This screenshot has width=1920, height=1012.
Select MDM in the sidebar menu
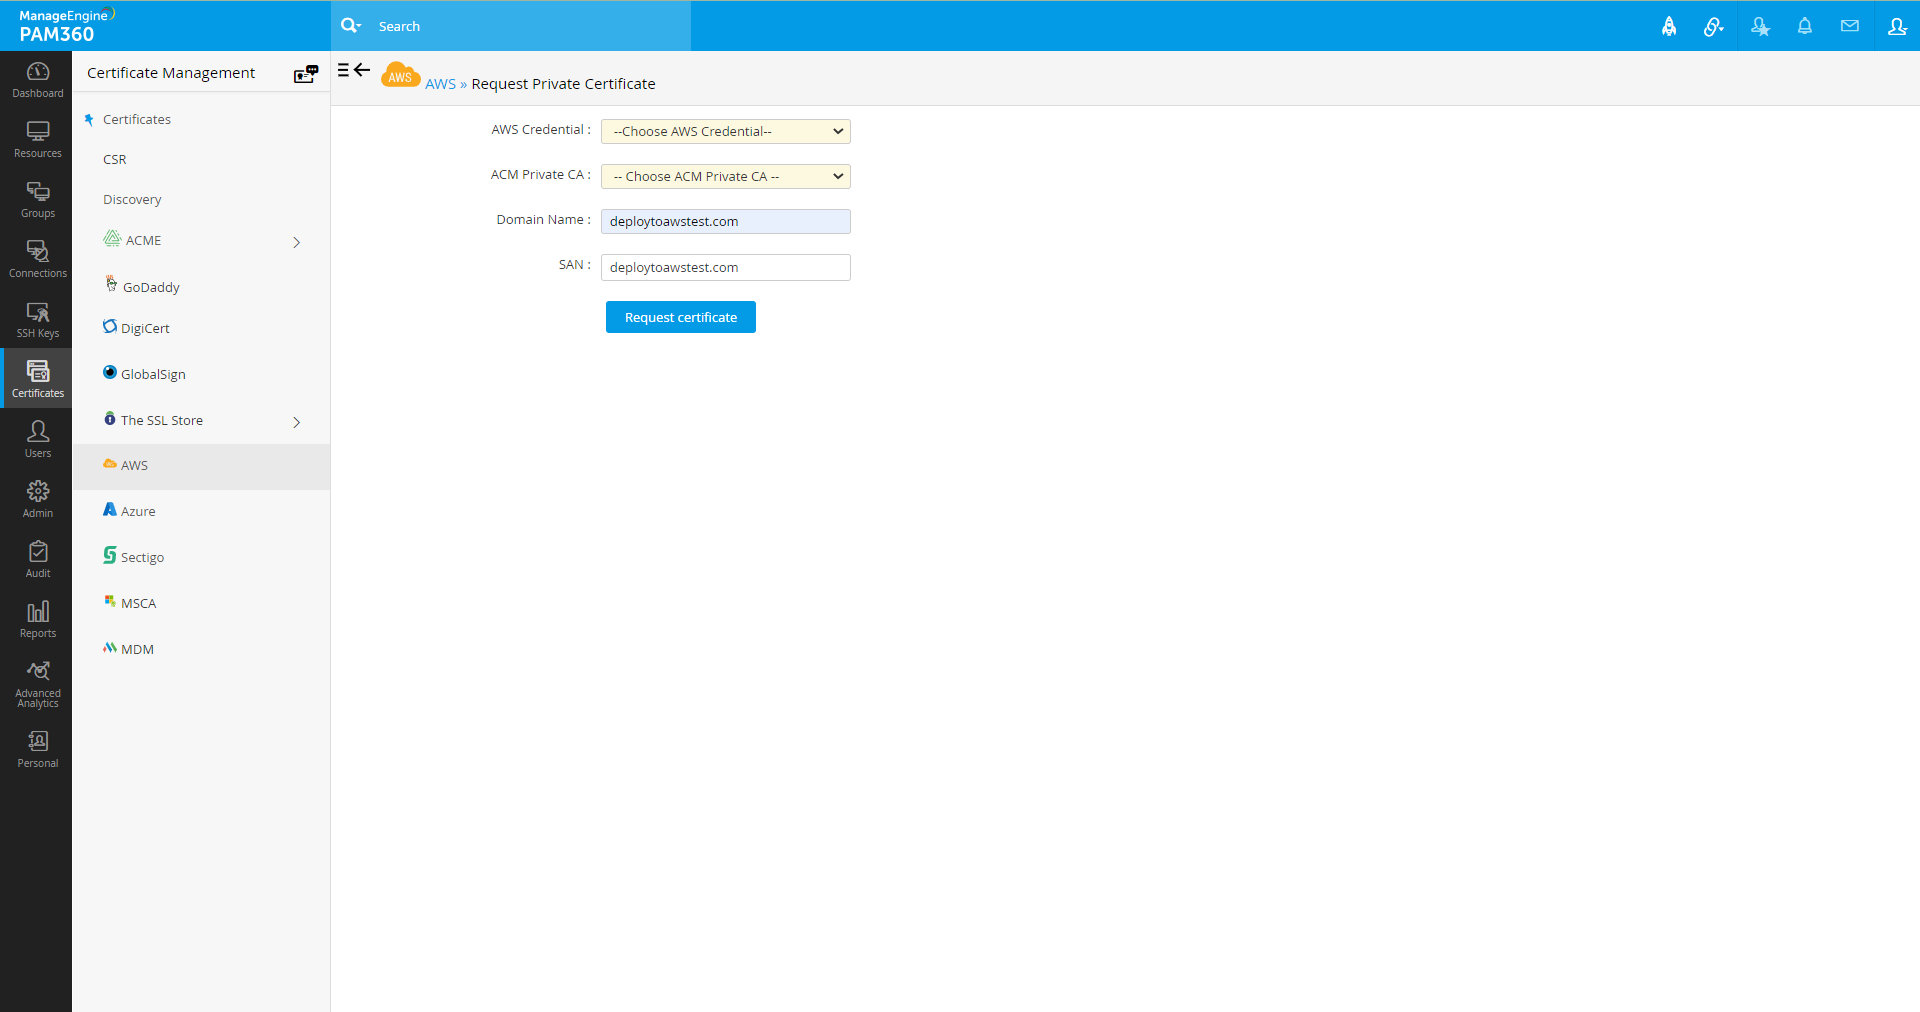tap(137, 649)
